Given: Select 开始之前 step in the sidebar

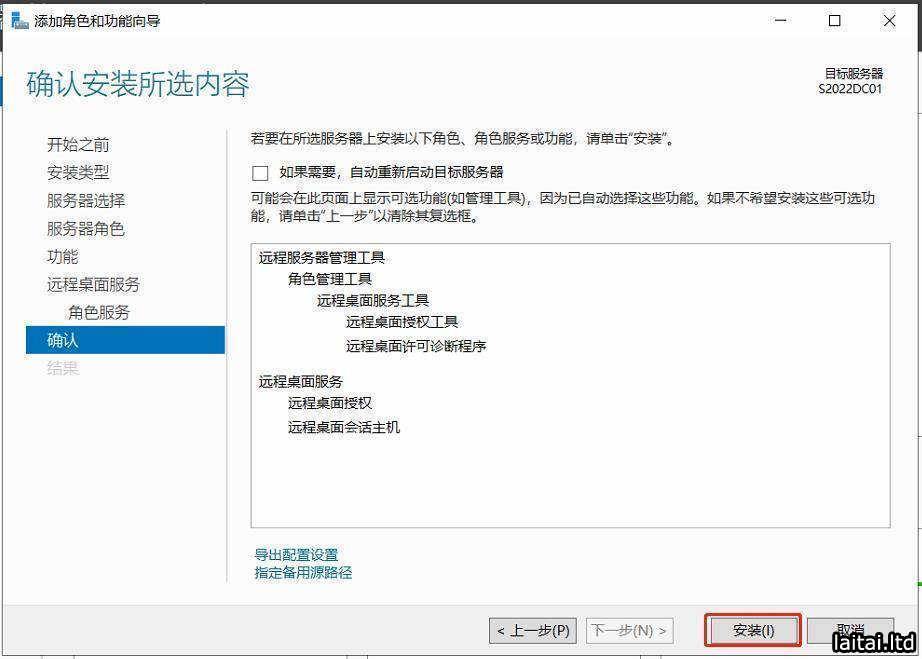Looking at the screenshot, I should click(x=78, y=144).
